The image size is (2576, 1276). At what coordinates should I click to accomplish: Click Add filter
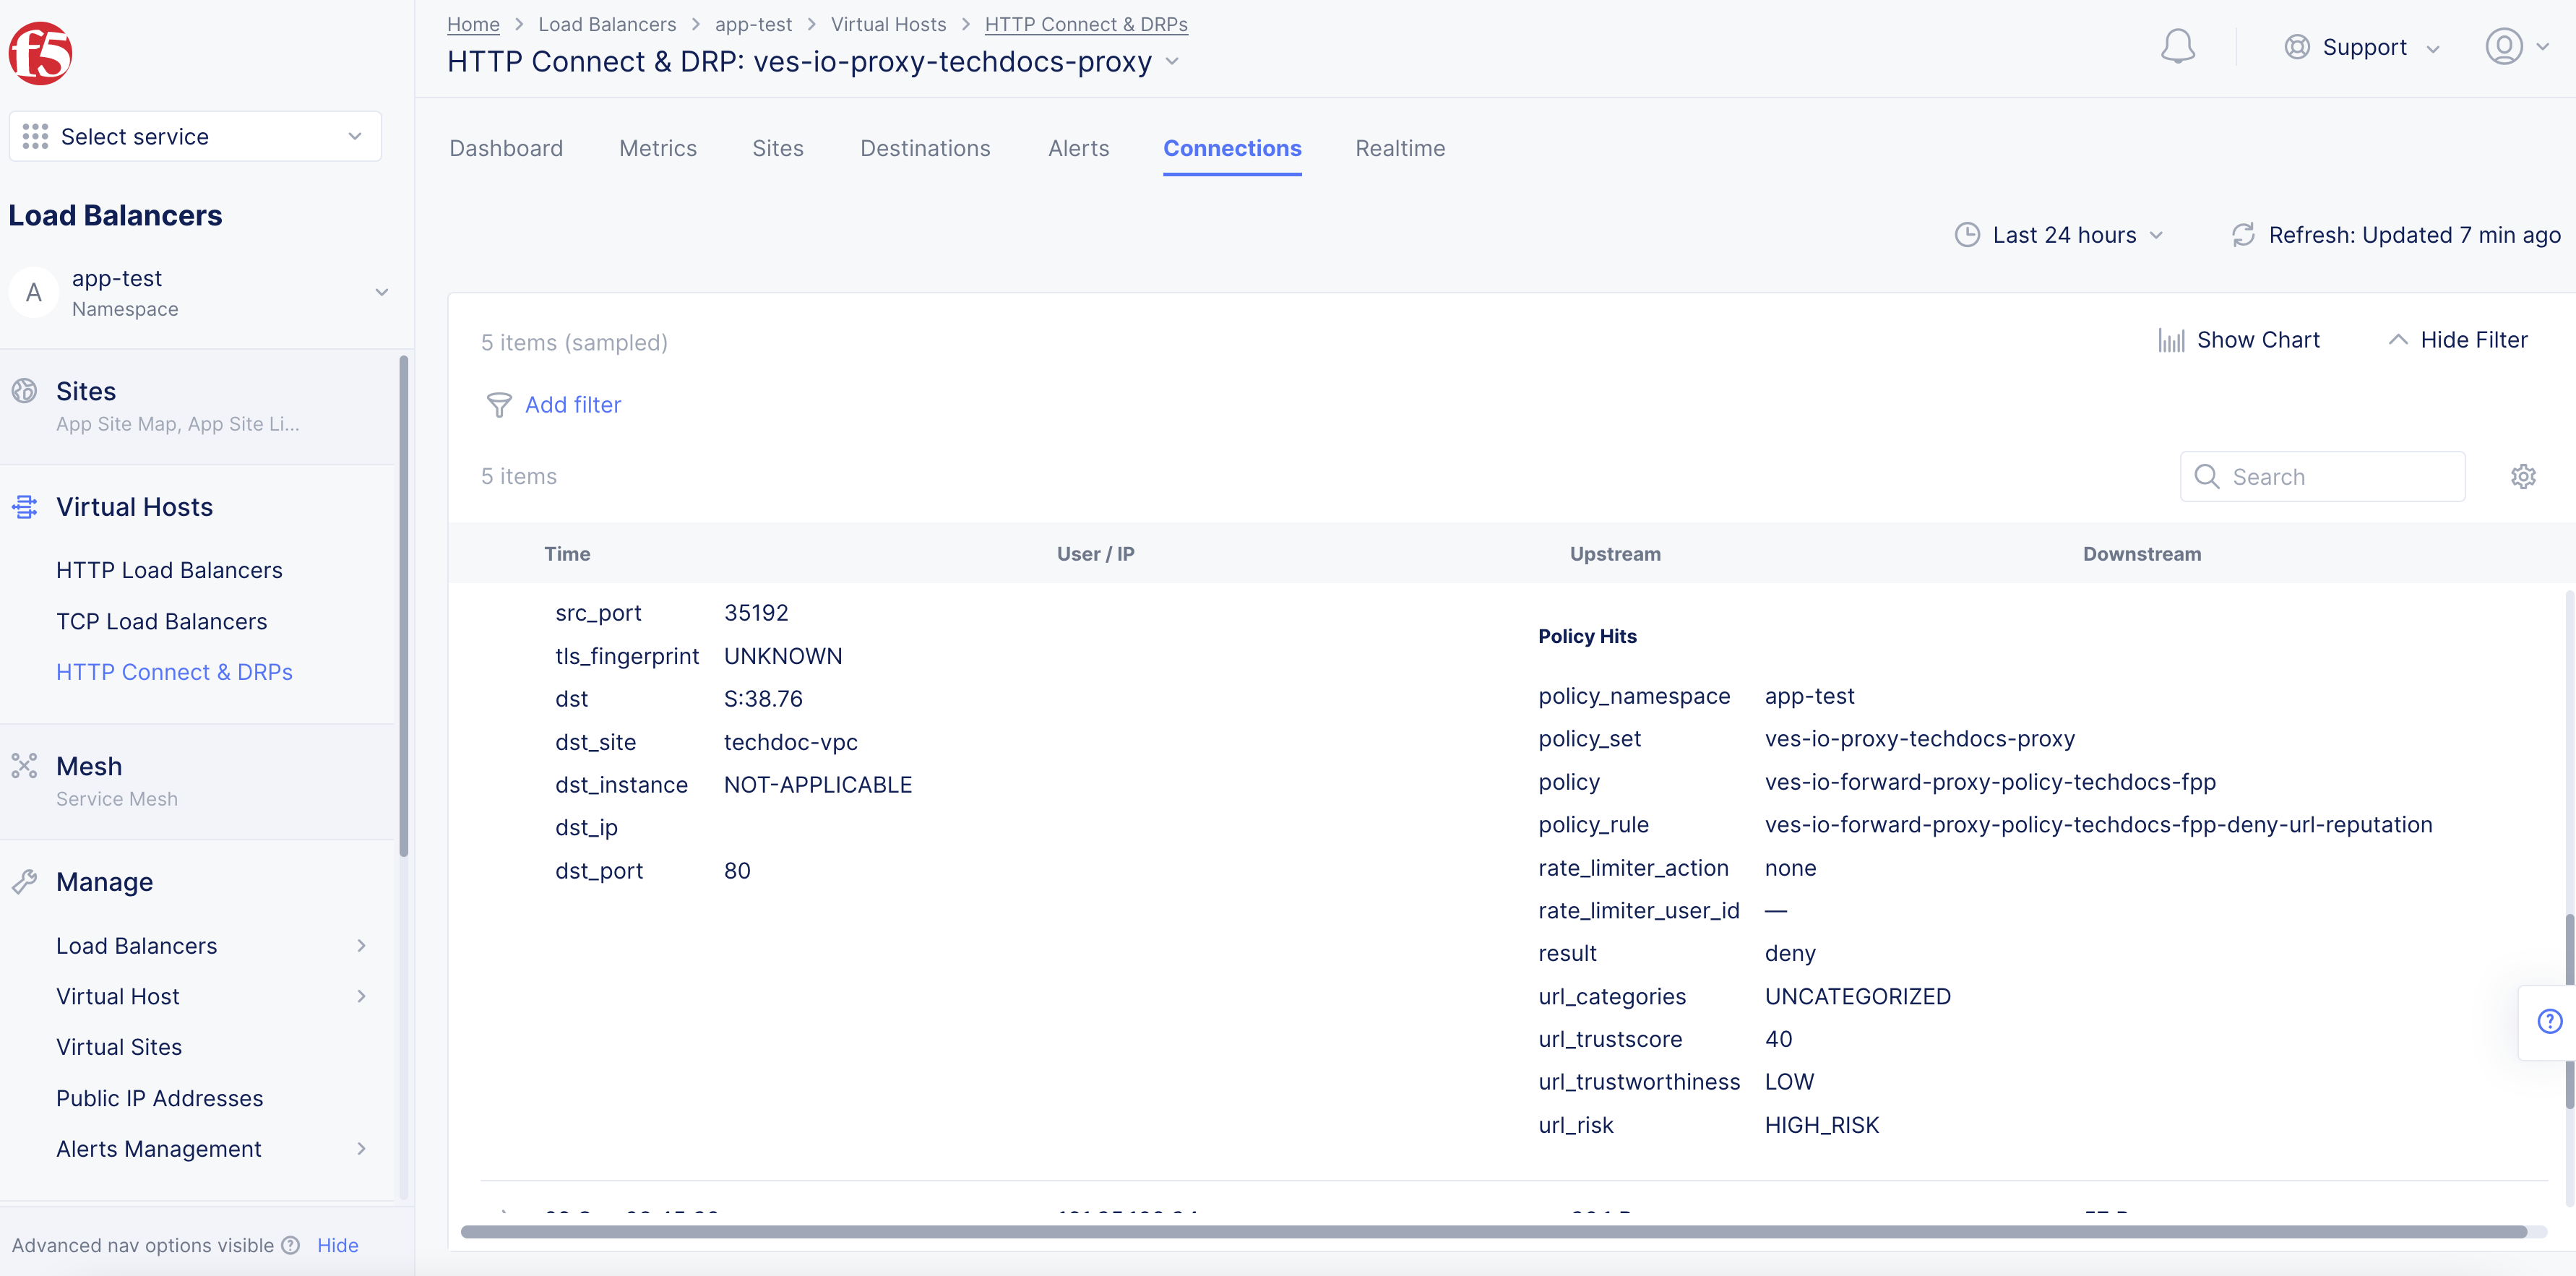572,404
